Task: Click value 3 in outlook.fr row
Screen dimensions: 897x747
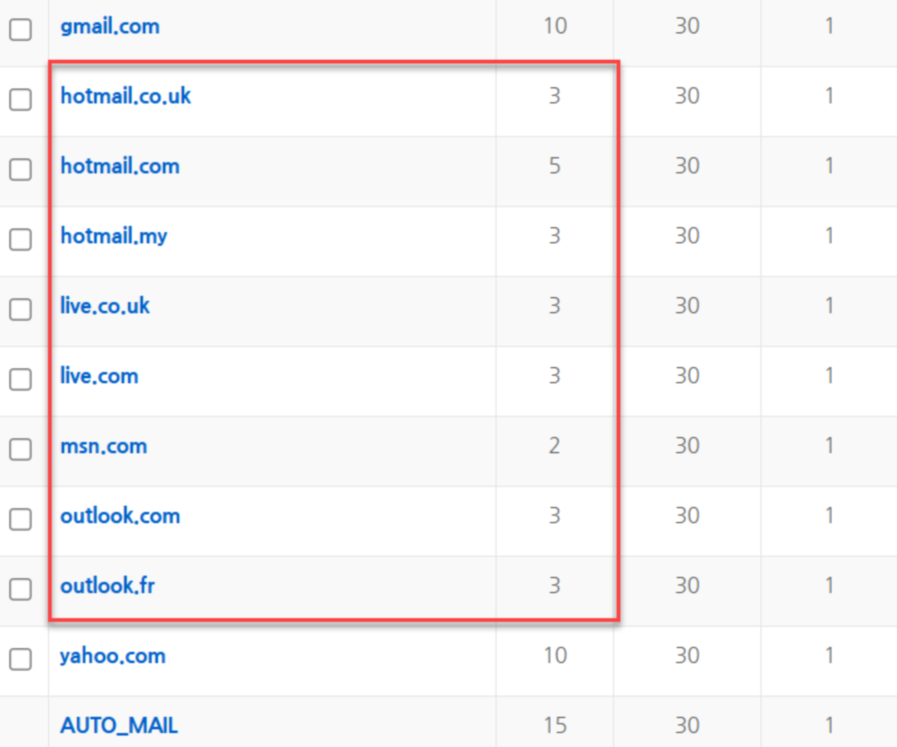Action: [x=555, y=585]
